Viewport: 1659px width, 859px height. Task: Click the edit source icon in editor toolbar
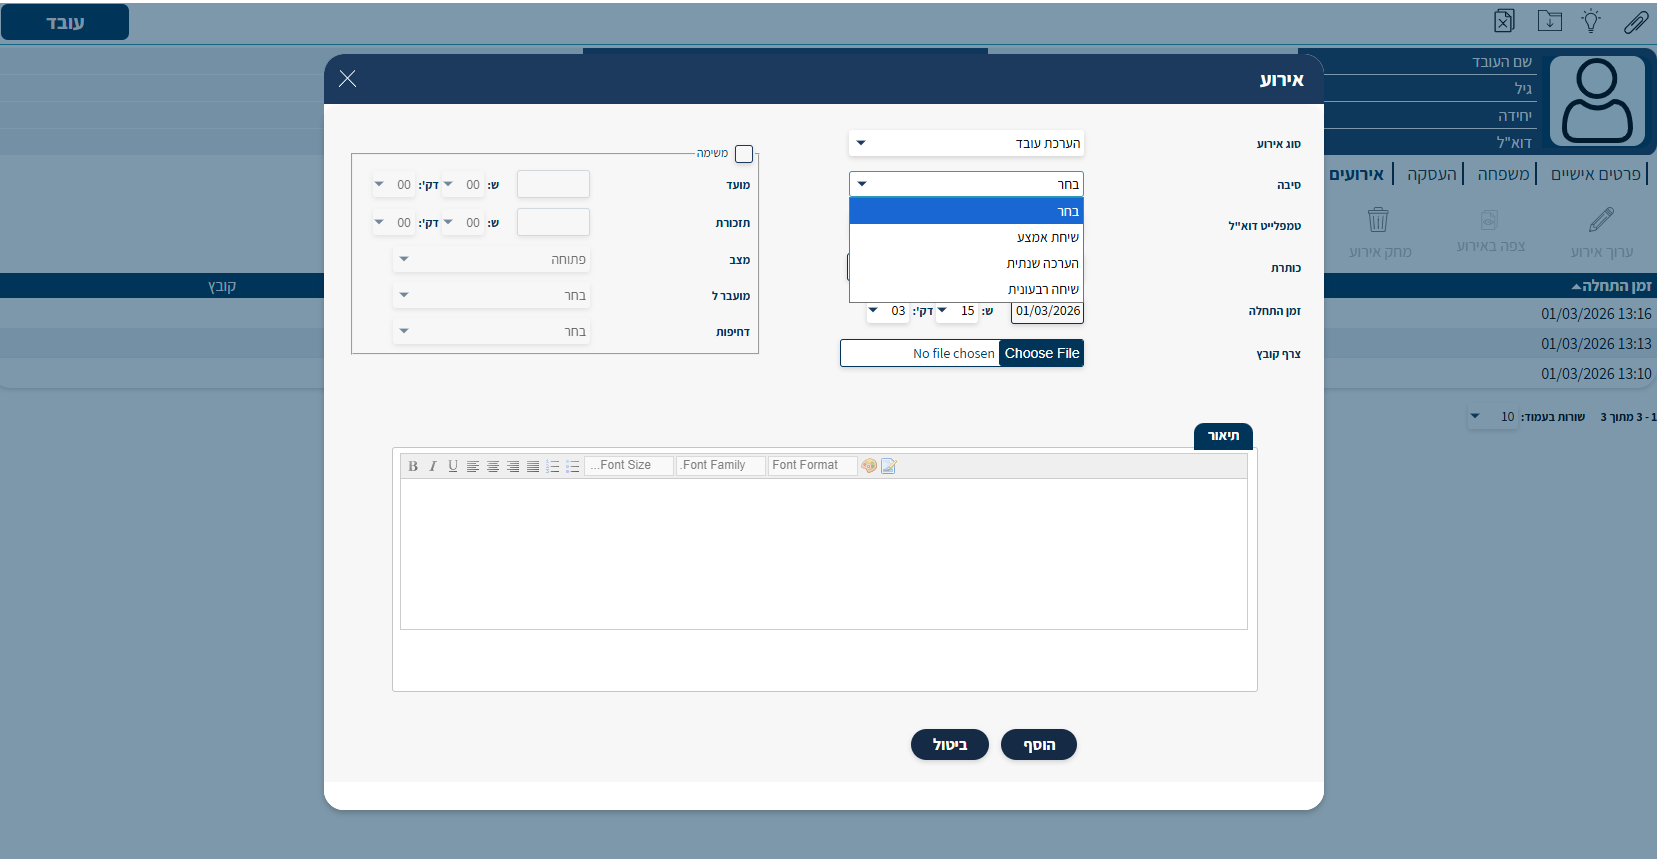[889, 466]
